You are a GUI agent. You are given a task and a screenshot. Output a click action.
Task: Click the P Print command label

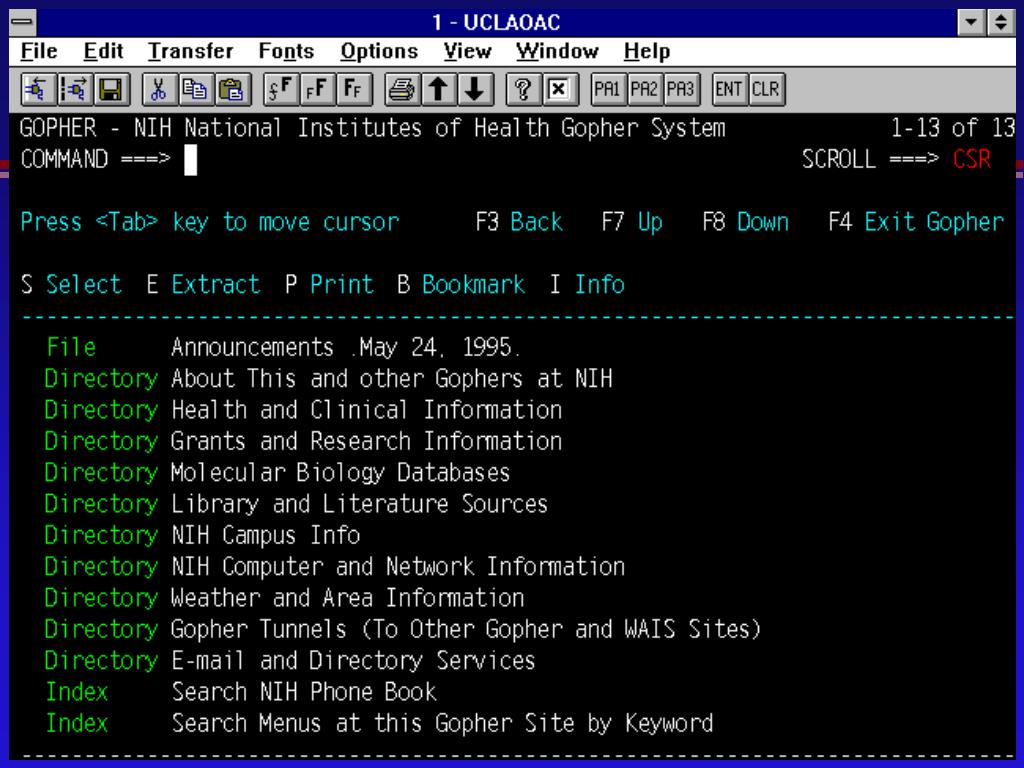pyautogui.click(x=329, y=285)
